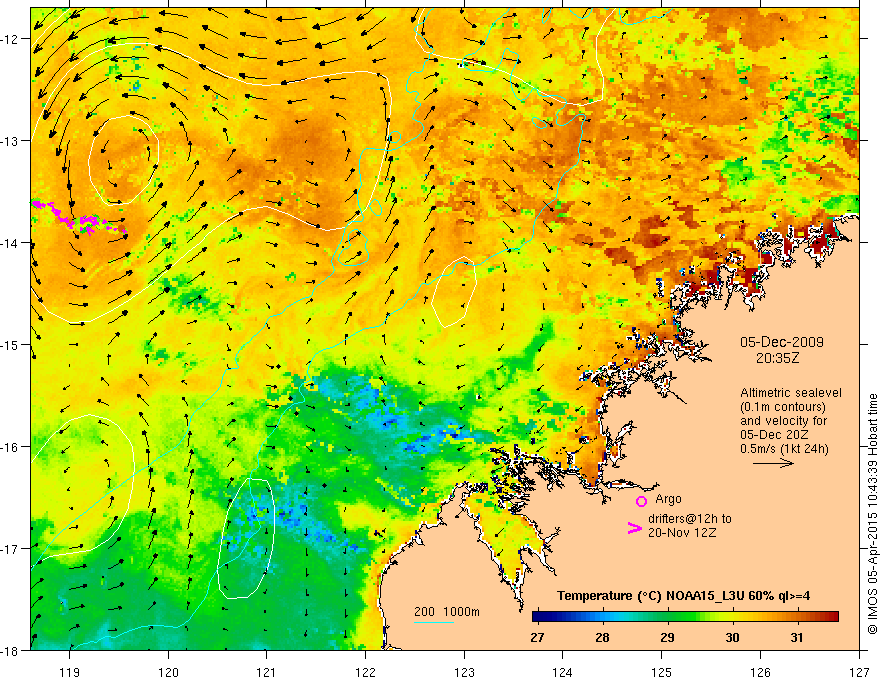Image resolution: width=880 pixels, height=680 pixels.
Task: Click the temperature color bar
Action: click(x=685, y=617)
